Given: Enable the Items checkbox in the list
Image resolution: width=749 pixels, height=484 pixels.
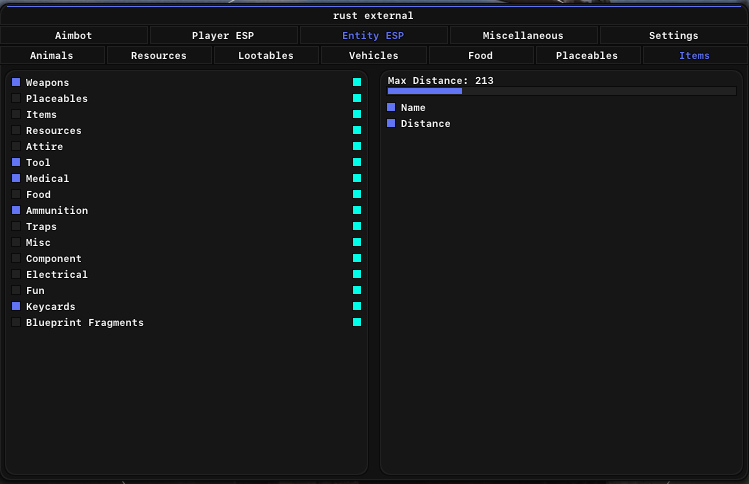Looking at the screenshot, I should 16,114.
